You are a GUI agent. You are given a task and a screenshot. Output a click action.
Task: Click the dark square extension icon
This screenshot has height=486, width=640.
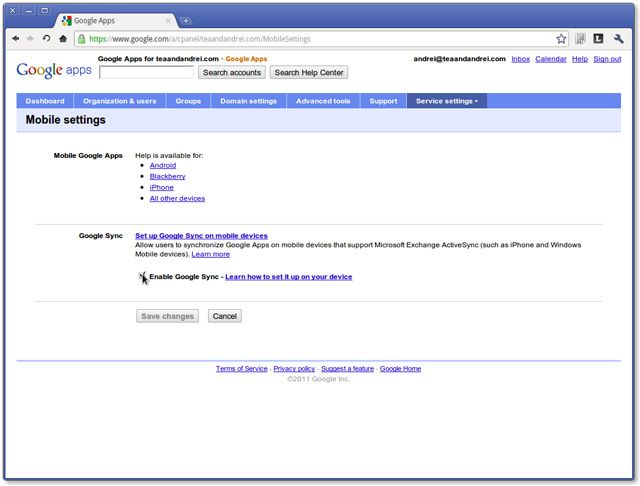tap(598, 39)
